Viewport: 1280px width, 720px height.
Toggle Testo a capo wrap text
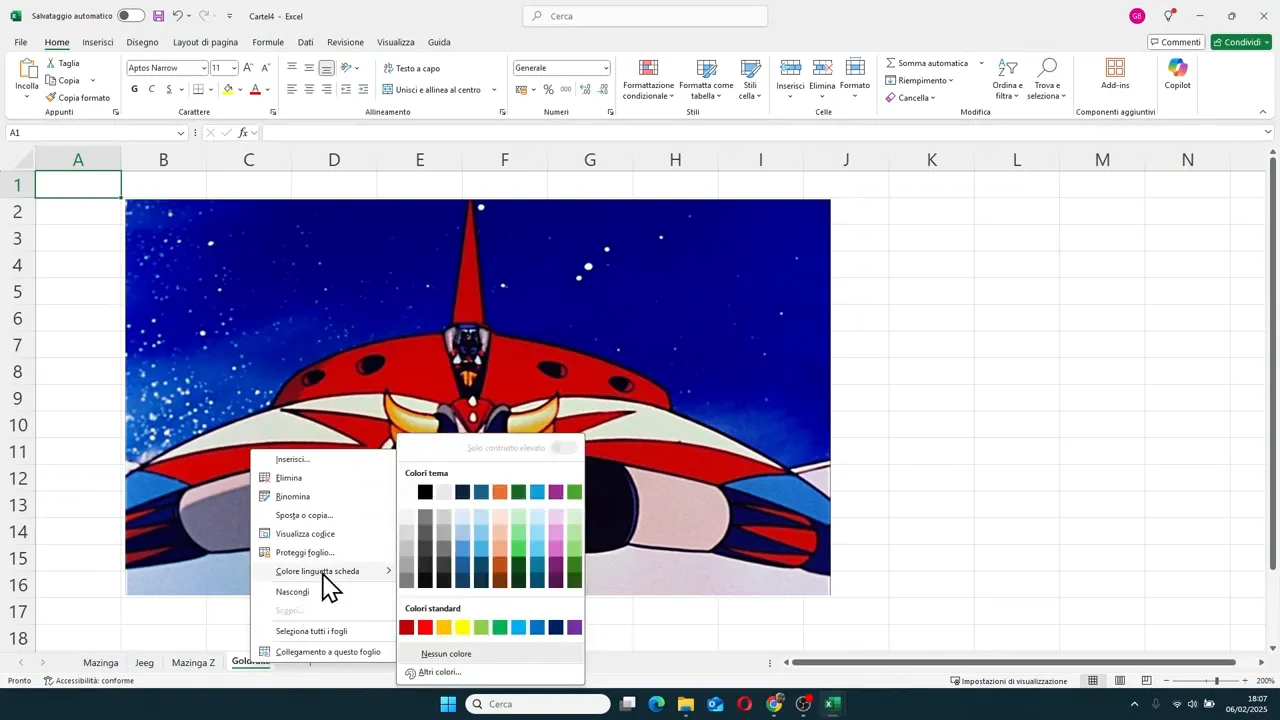pos(412,68)
